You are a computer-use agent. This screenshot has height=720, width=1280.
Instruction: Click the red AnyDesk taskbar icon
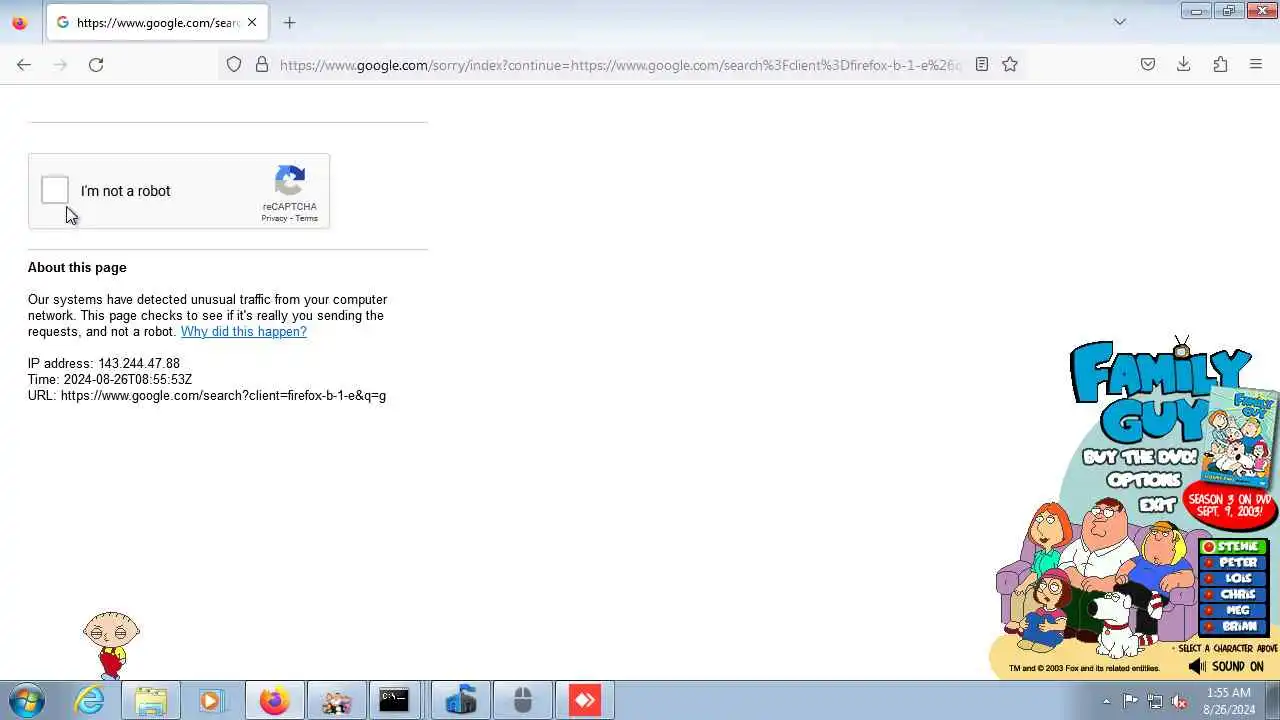(x=584, y=700)
